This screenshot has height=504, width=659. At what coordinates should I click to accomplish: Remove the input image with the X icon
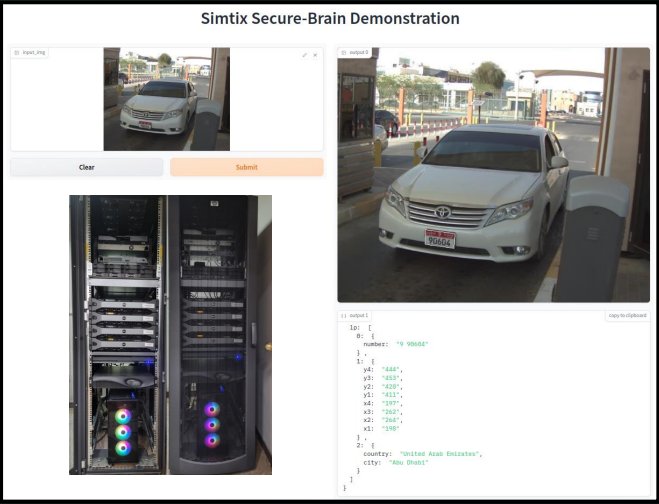pos(315,55)
